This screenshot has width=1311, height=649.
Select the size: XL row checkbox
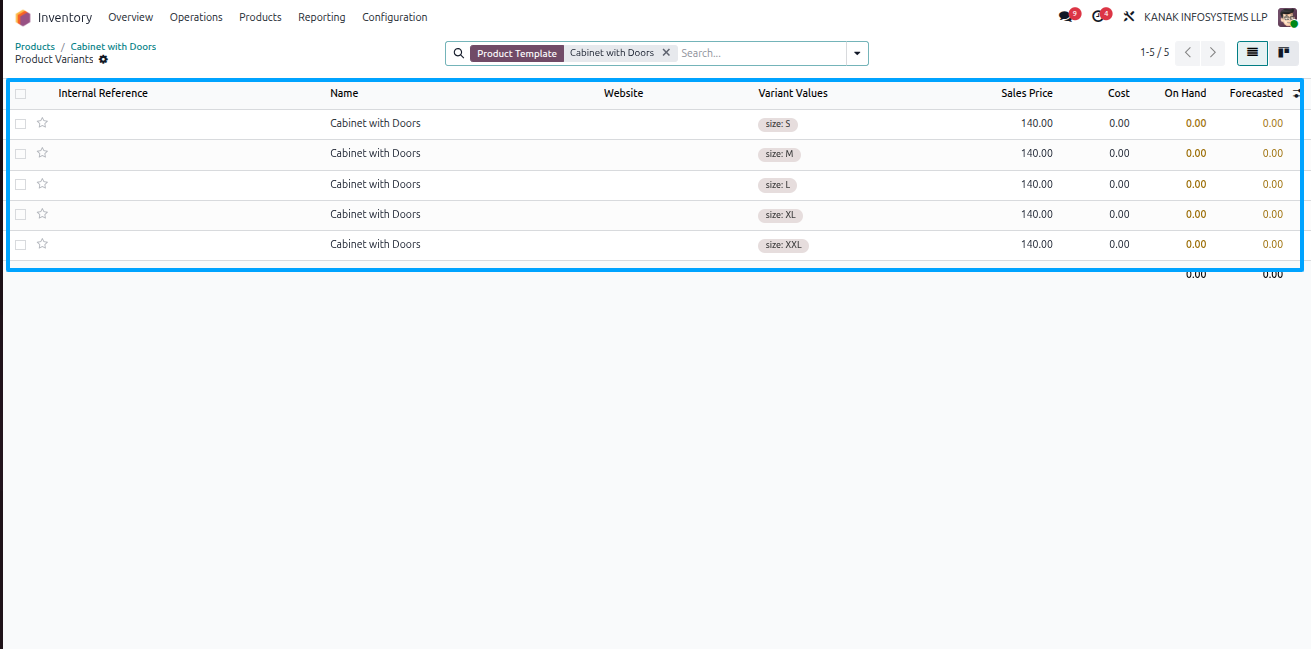tap(20, 214)
